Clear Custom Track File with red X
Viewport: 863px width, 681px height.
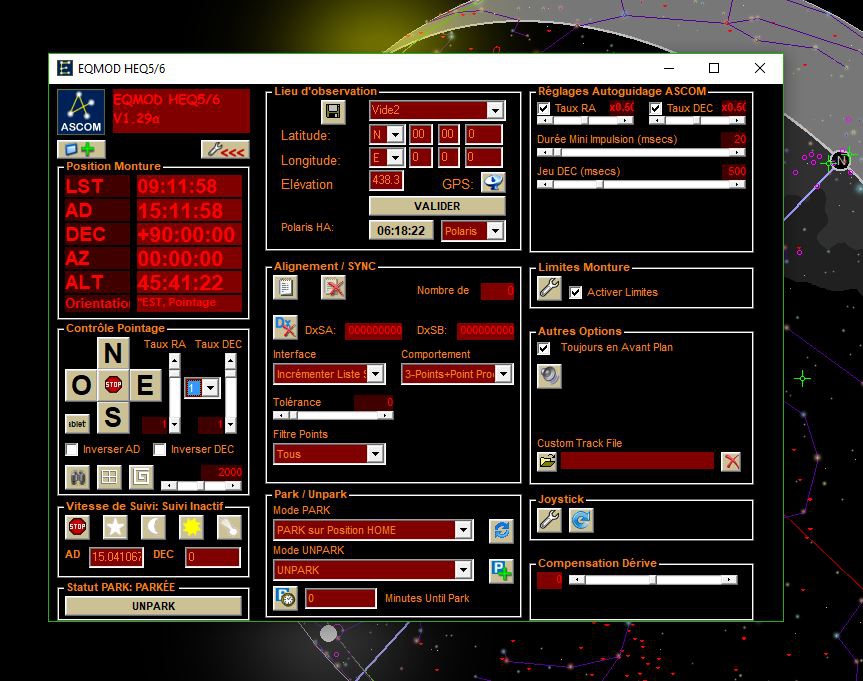(731, 461)
